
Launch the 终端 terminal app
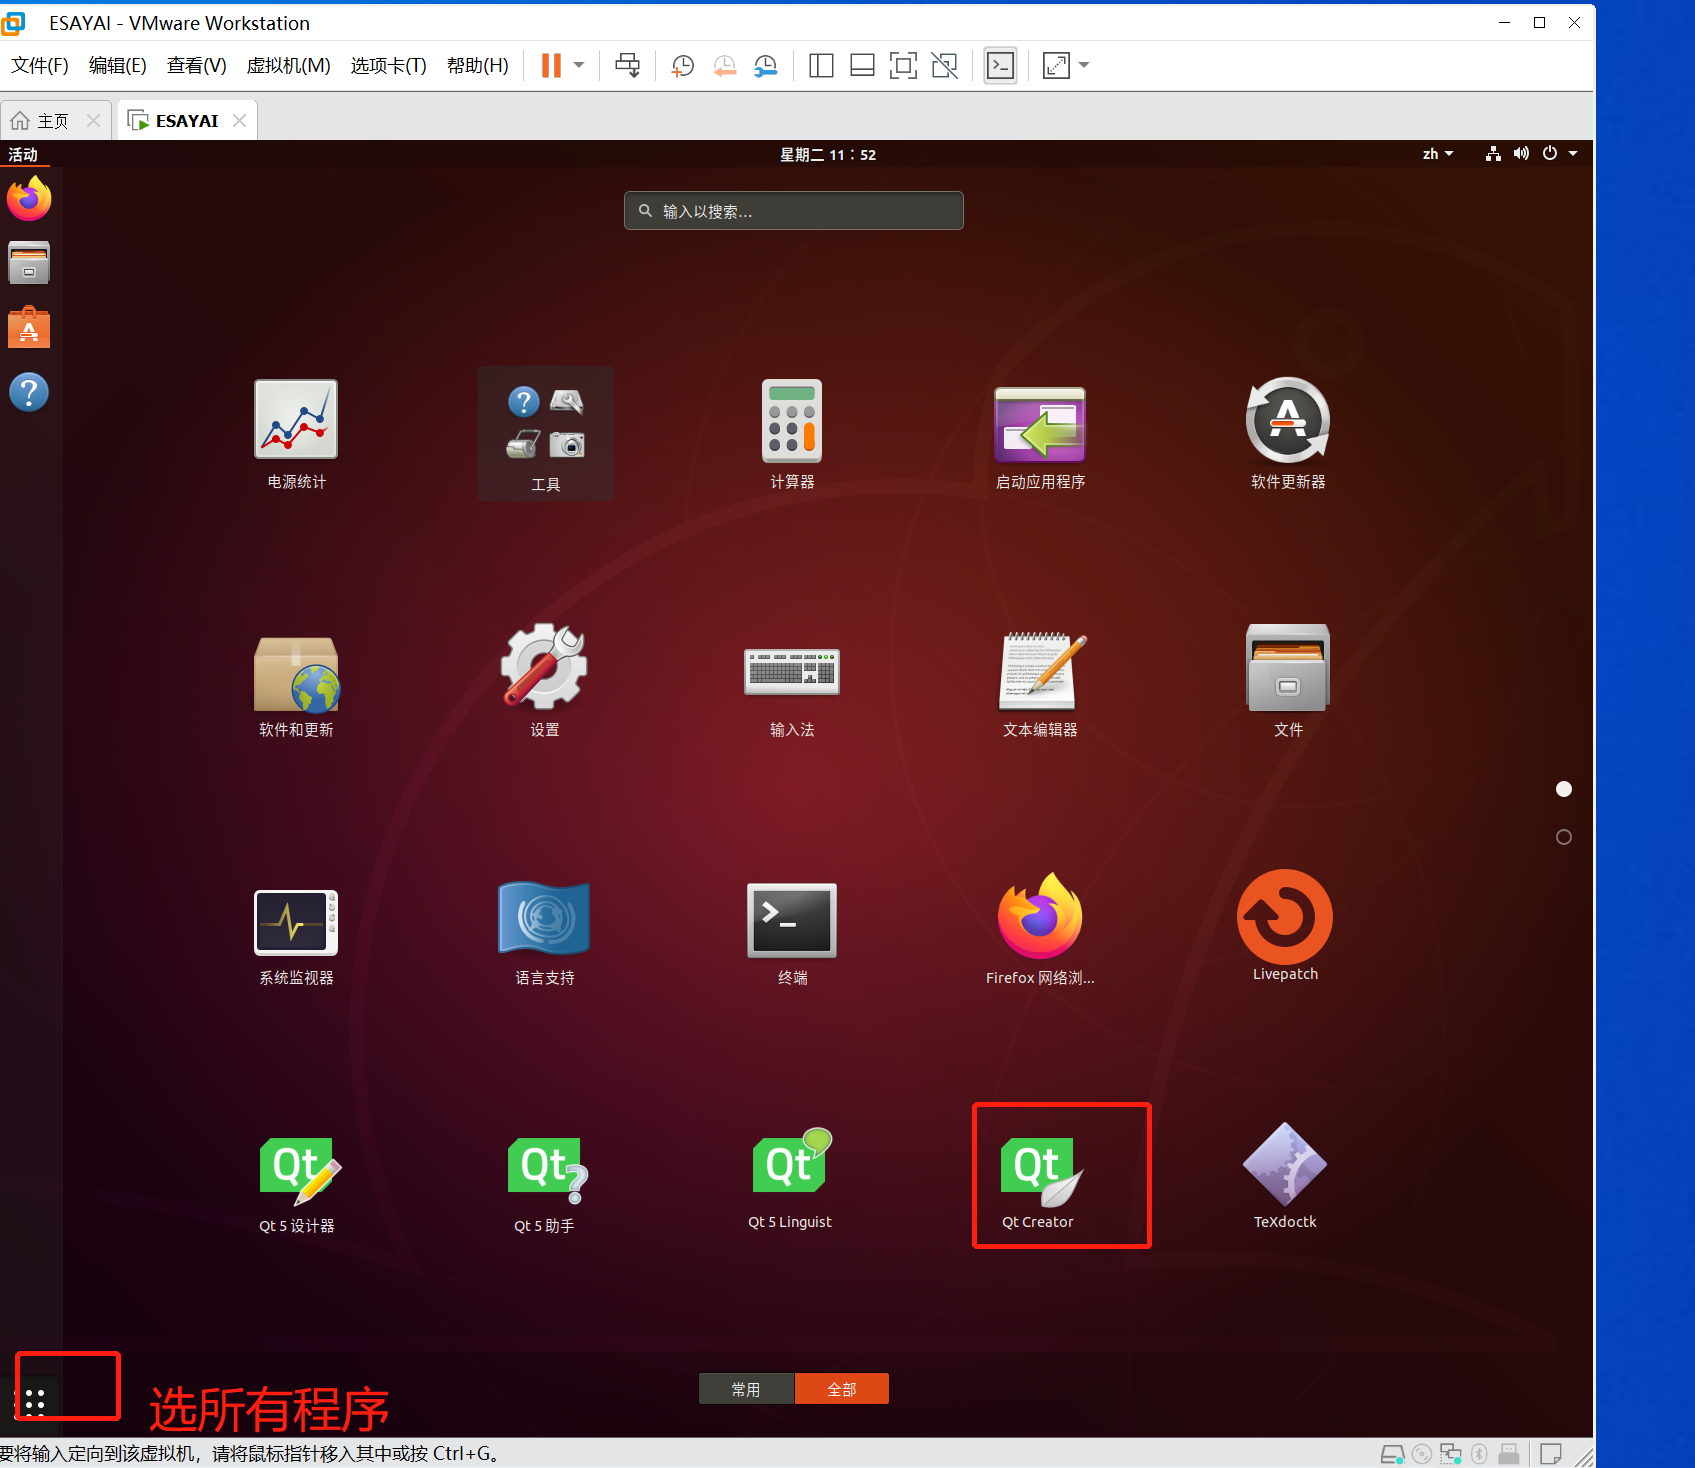(x=791, y=920)
